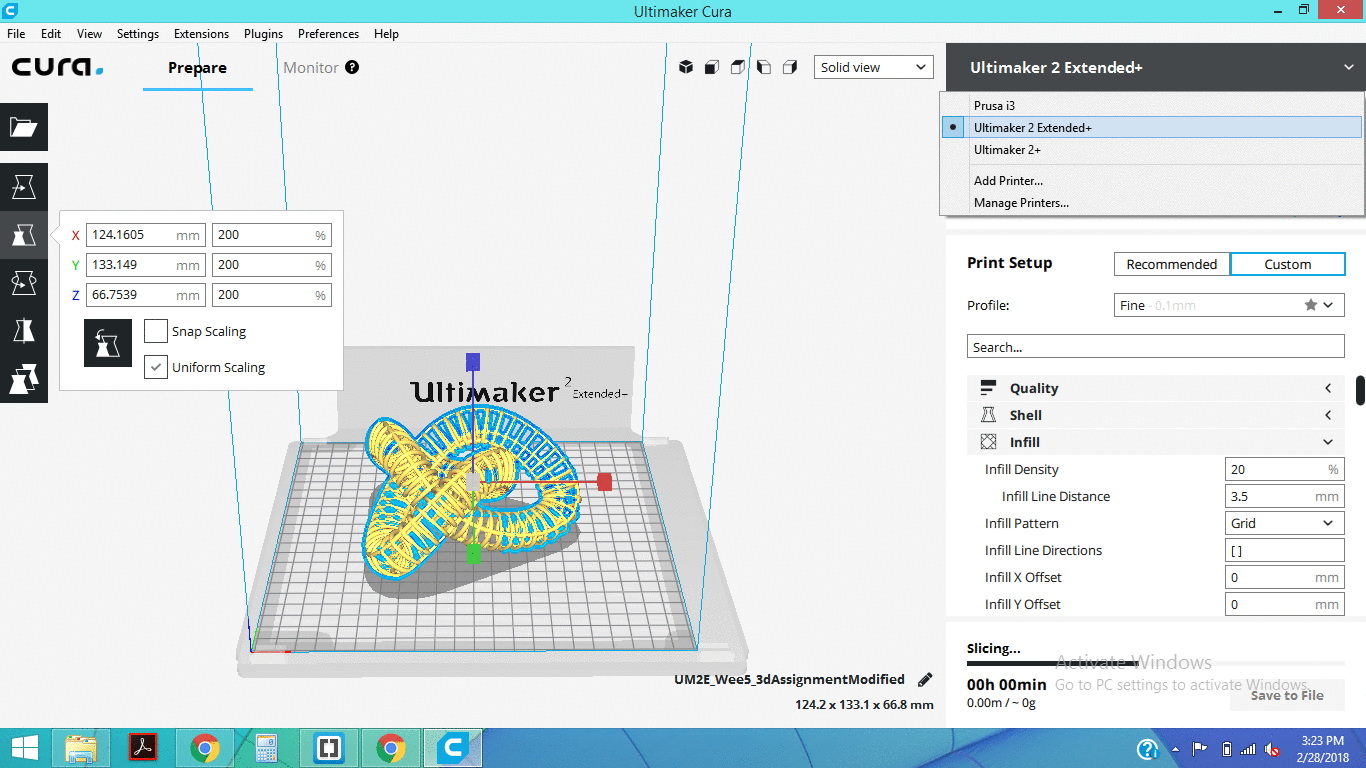Open the Help menu
1366x768 pixels.
386,33
